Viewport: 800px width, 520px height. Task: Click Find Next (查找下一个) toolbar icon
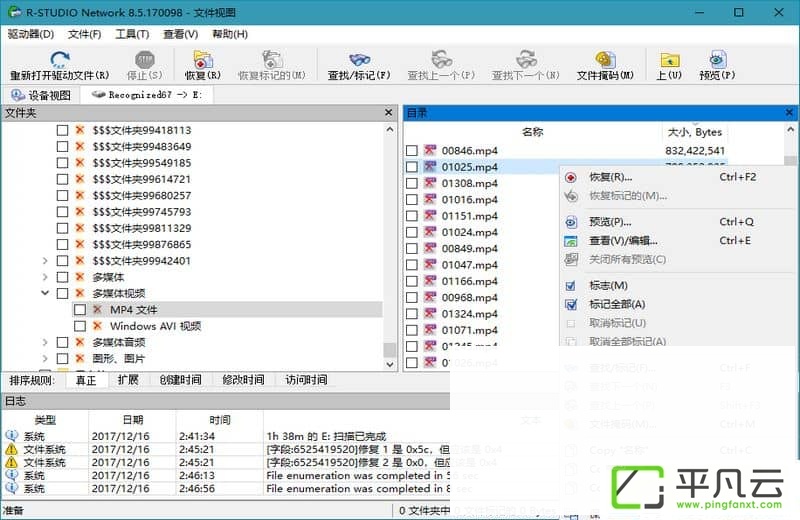click(x=526, y=59)
